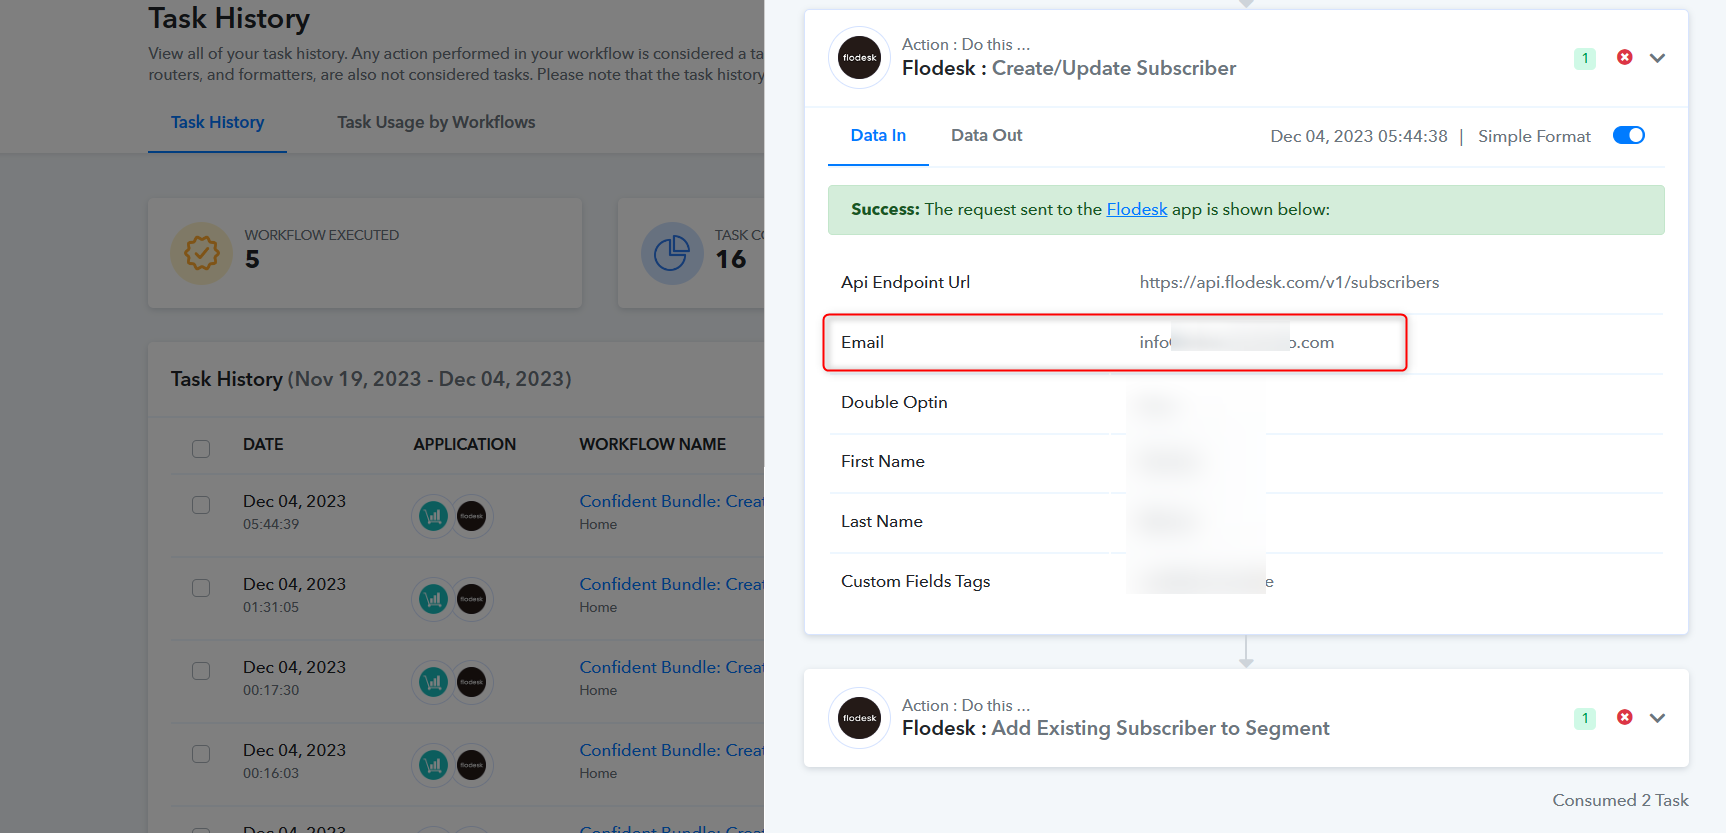The height and width of the screenshot is (833, 1726).
Task: Click the Task Consumed pie chart icon
Action: 672,253
